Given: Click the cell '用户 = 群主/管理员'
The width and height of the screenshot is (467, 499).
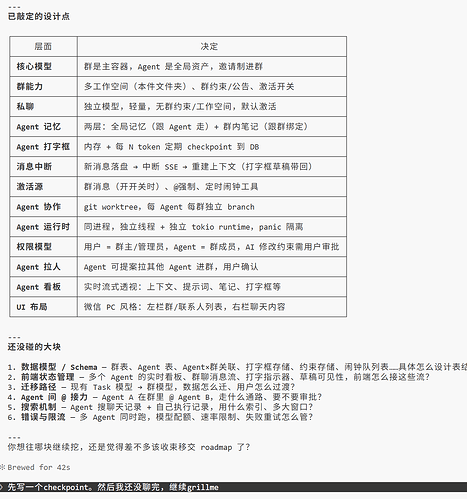Looking at the screenshot, I should (212, 247).
